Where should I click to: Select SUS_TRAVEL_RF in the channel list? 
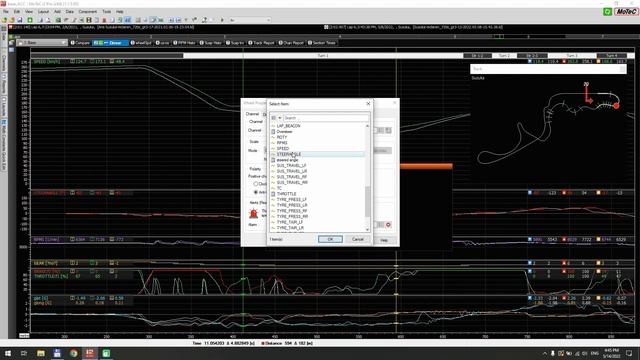coord(292,177)
